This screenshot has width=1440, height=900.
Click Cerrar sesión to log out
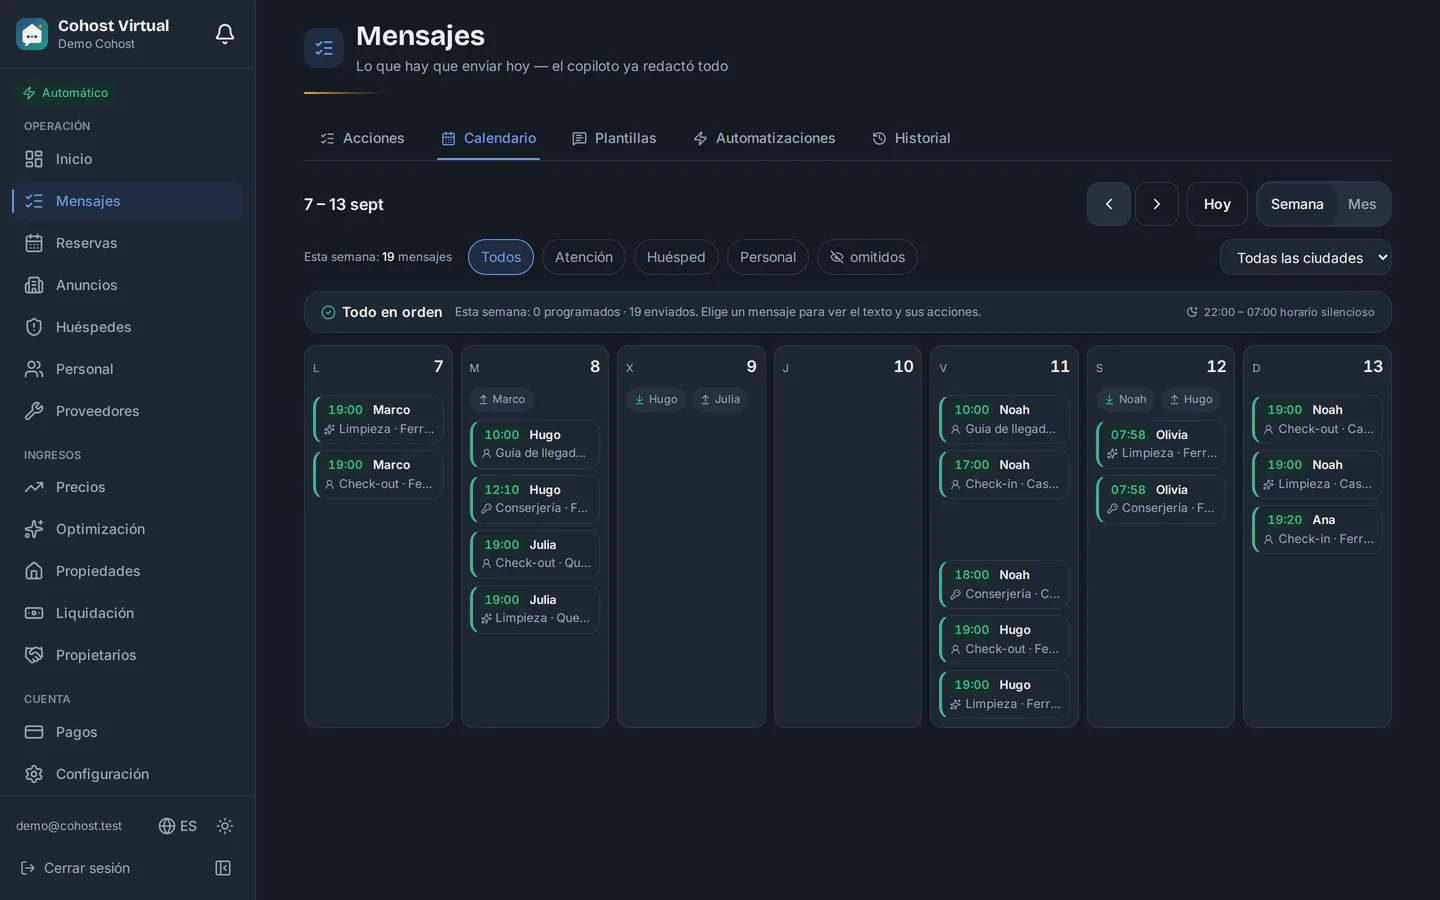75,868
